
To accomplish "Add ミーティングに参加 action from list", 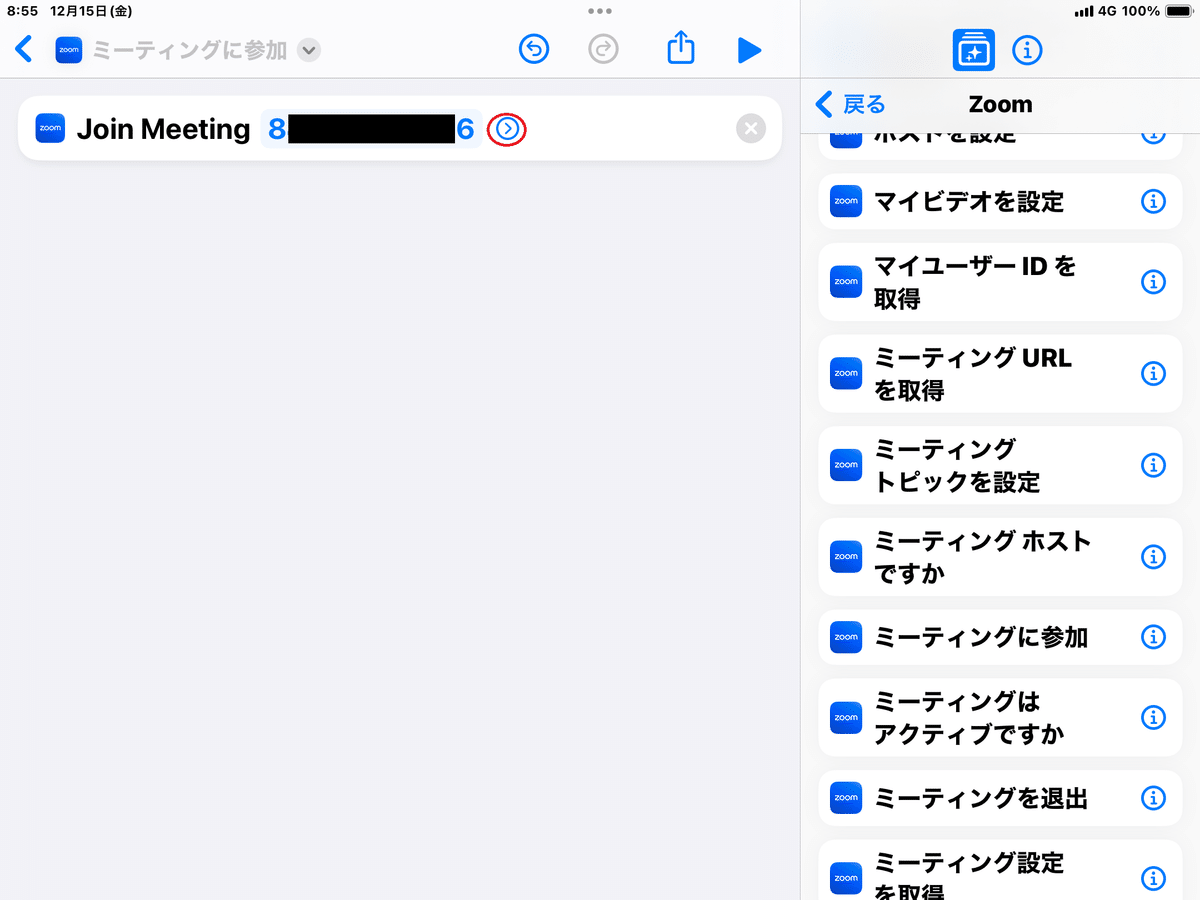I will [x=1000, y=637].
